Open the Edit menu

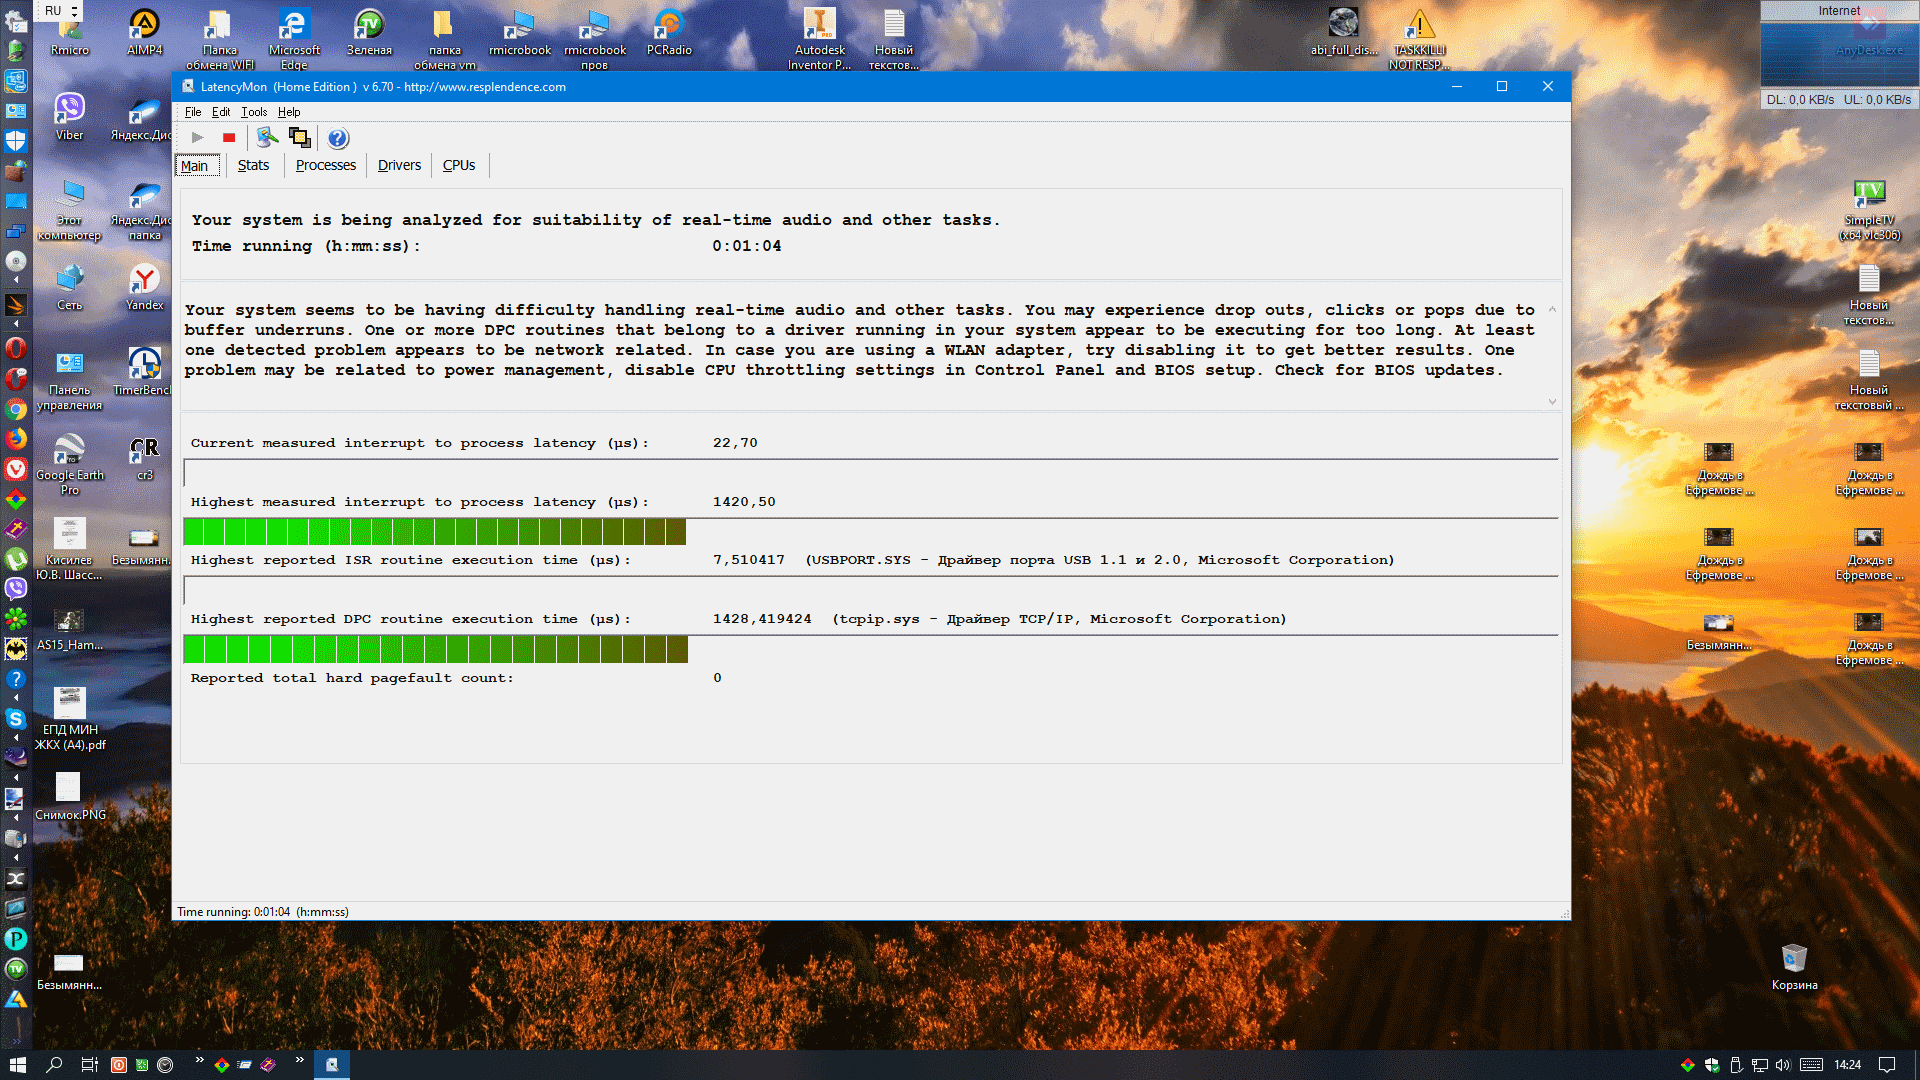(x=221, y=112)
